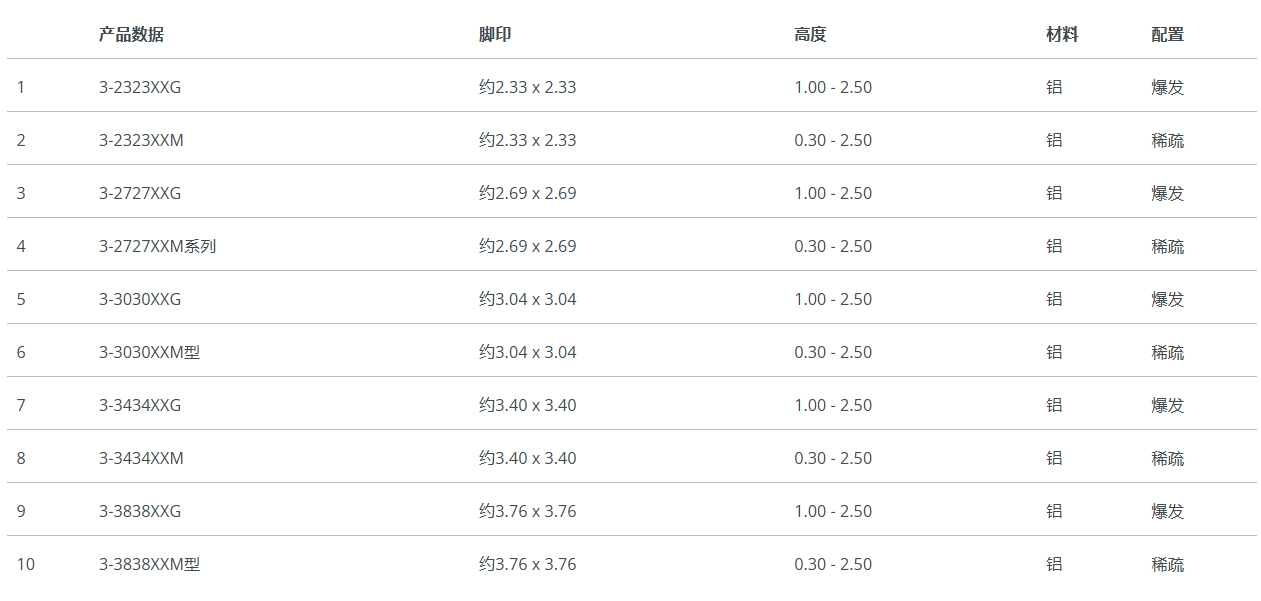Click the 高度 column header
Viewport: 1261px width, 601px height.
coord(810,35)
